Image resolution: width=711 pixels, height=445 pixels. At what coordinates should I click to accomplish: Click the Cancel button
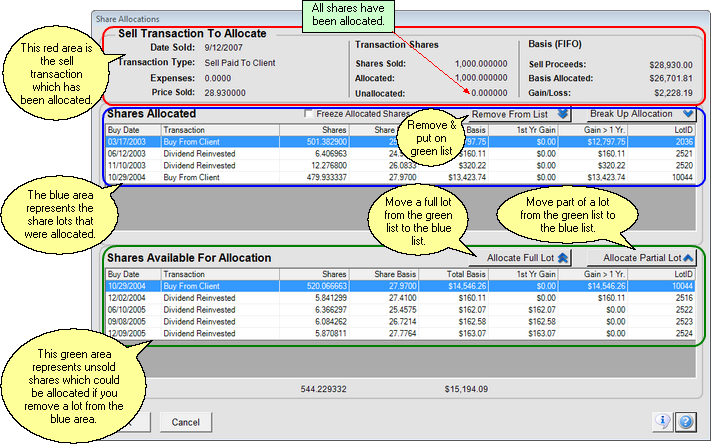pyautogui.click(x=185, y=422)
